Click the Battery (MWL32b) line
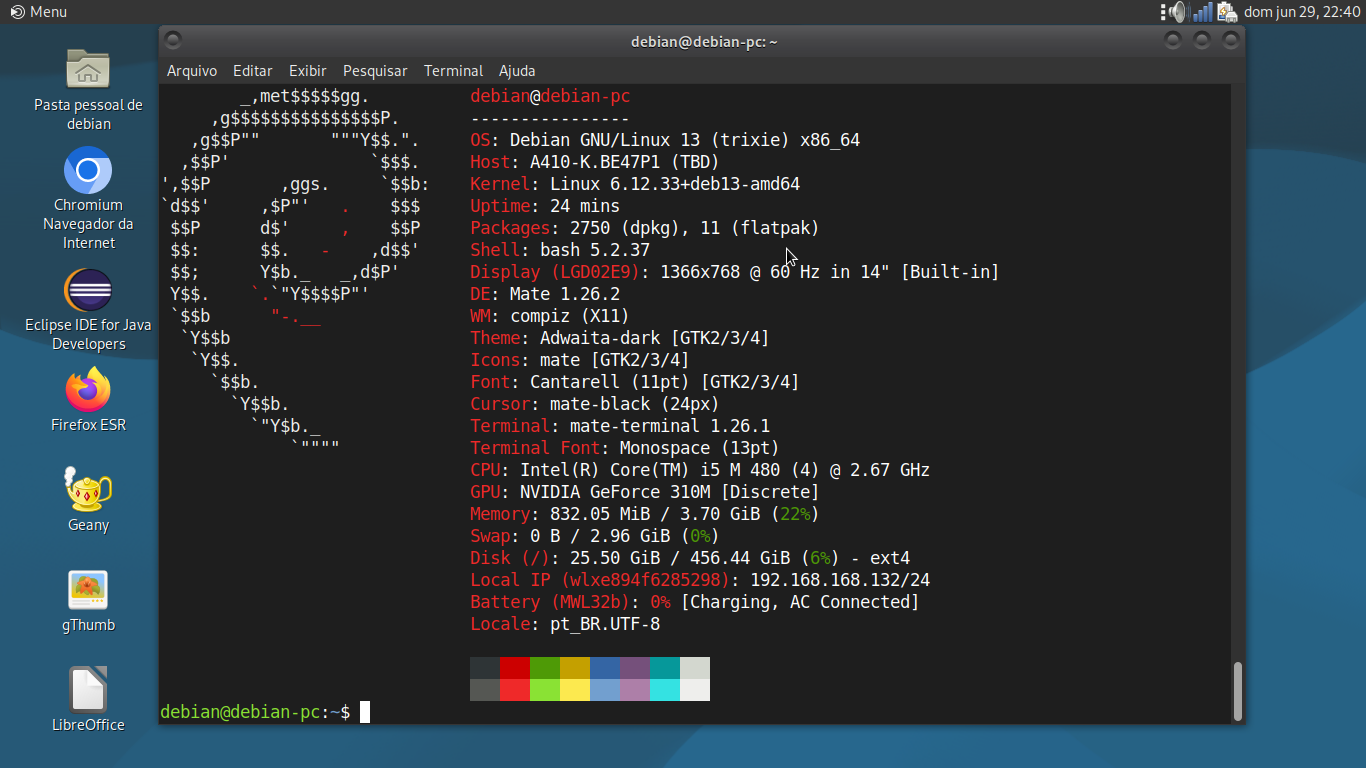This screenshot has width=1366, height=768. (x=695, y=602)
